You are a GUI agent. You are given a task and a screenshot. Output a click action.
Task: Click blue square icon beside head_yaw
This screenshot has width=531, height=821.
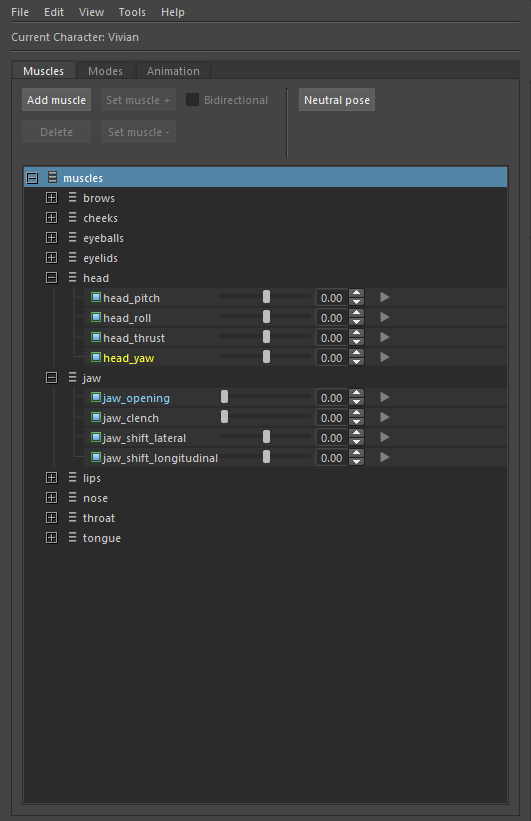tap(96, 358)
